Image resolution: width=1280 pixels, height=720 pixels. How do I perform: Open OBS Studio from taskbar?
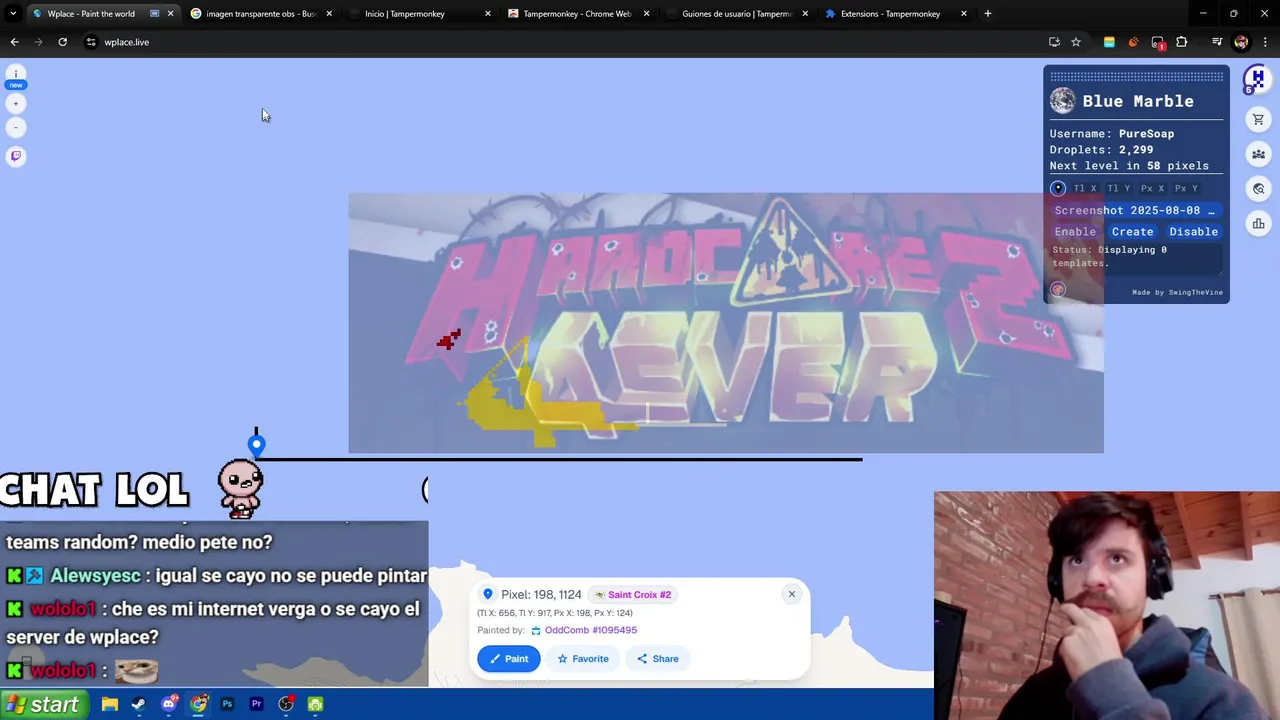click(286, 705)
